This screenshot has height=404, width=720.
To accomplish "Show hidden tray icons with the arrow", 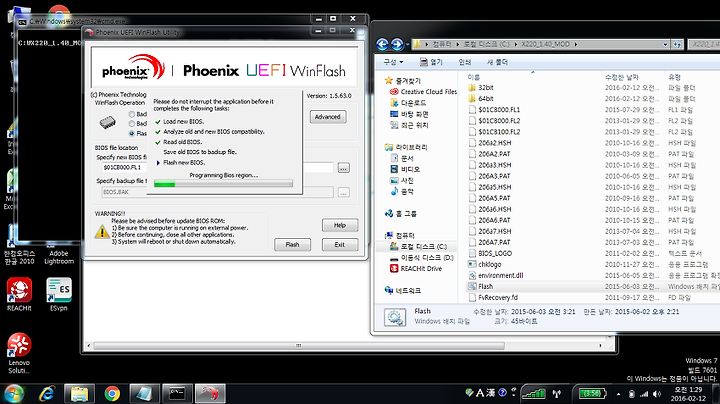I will [619, 394].
